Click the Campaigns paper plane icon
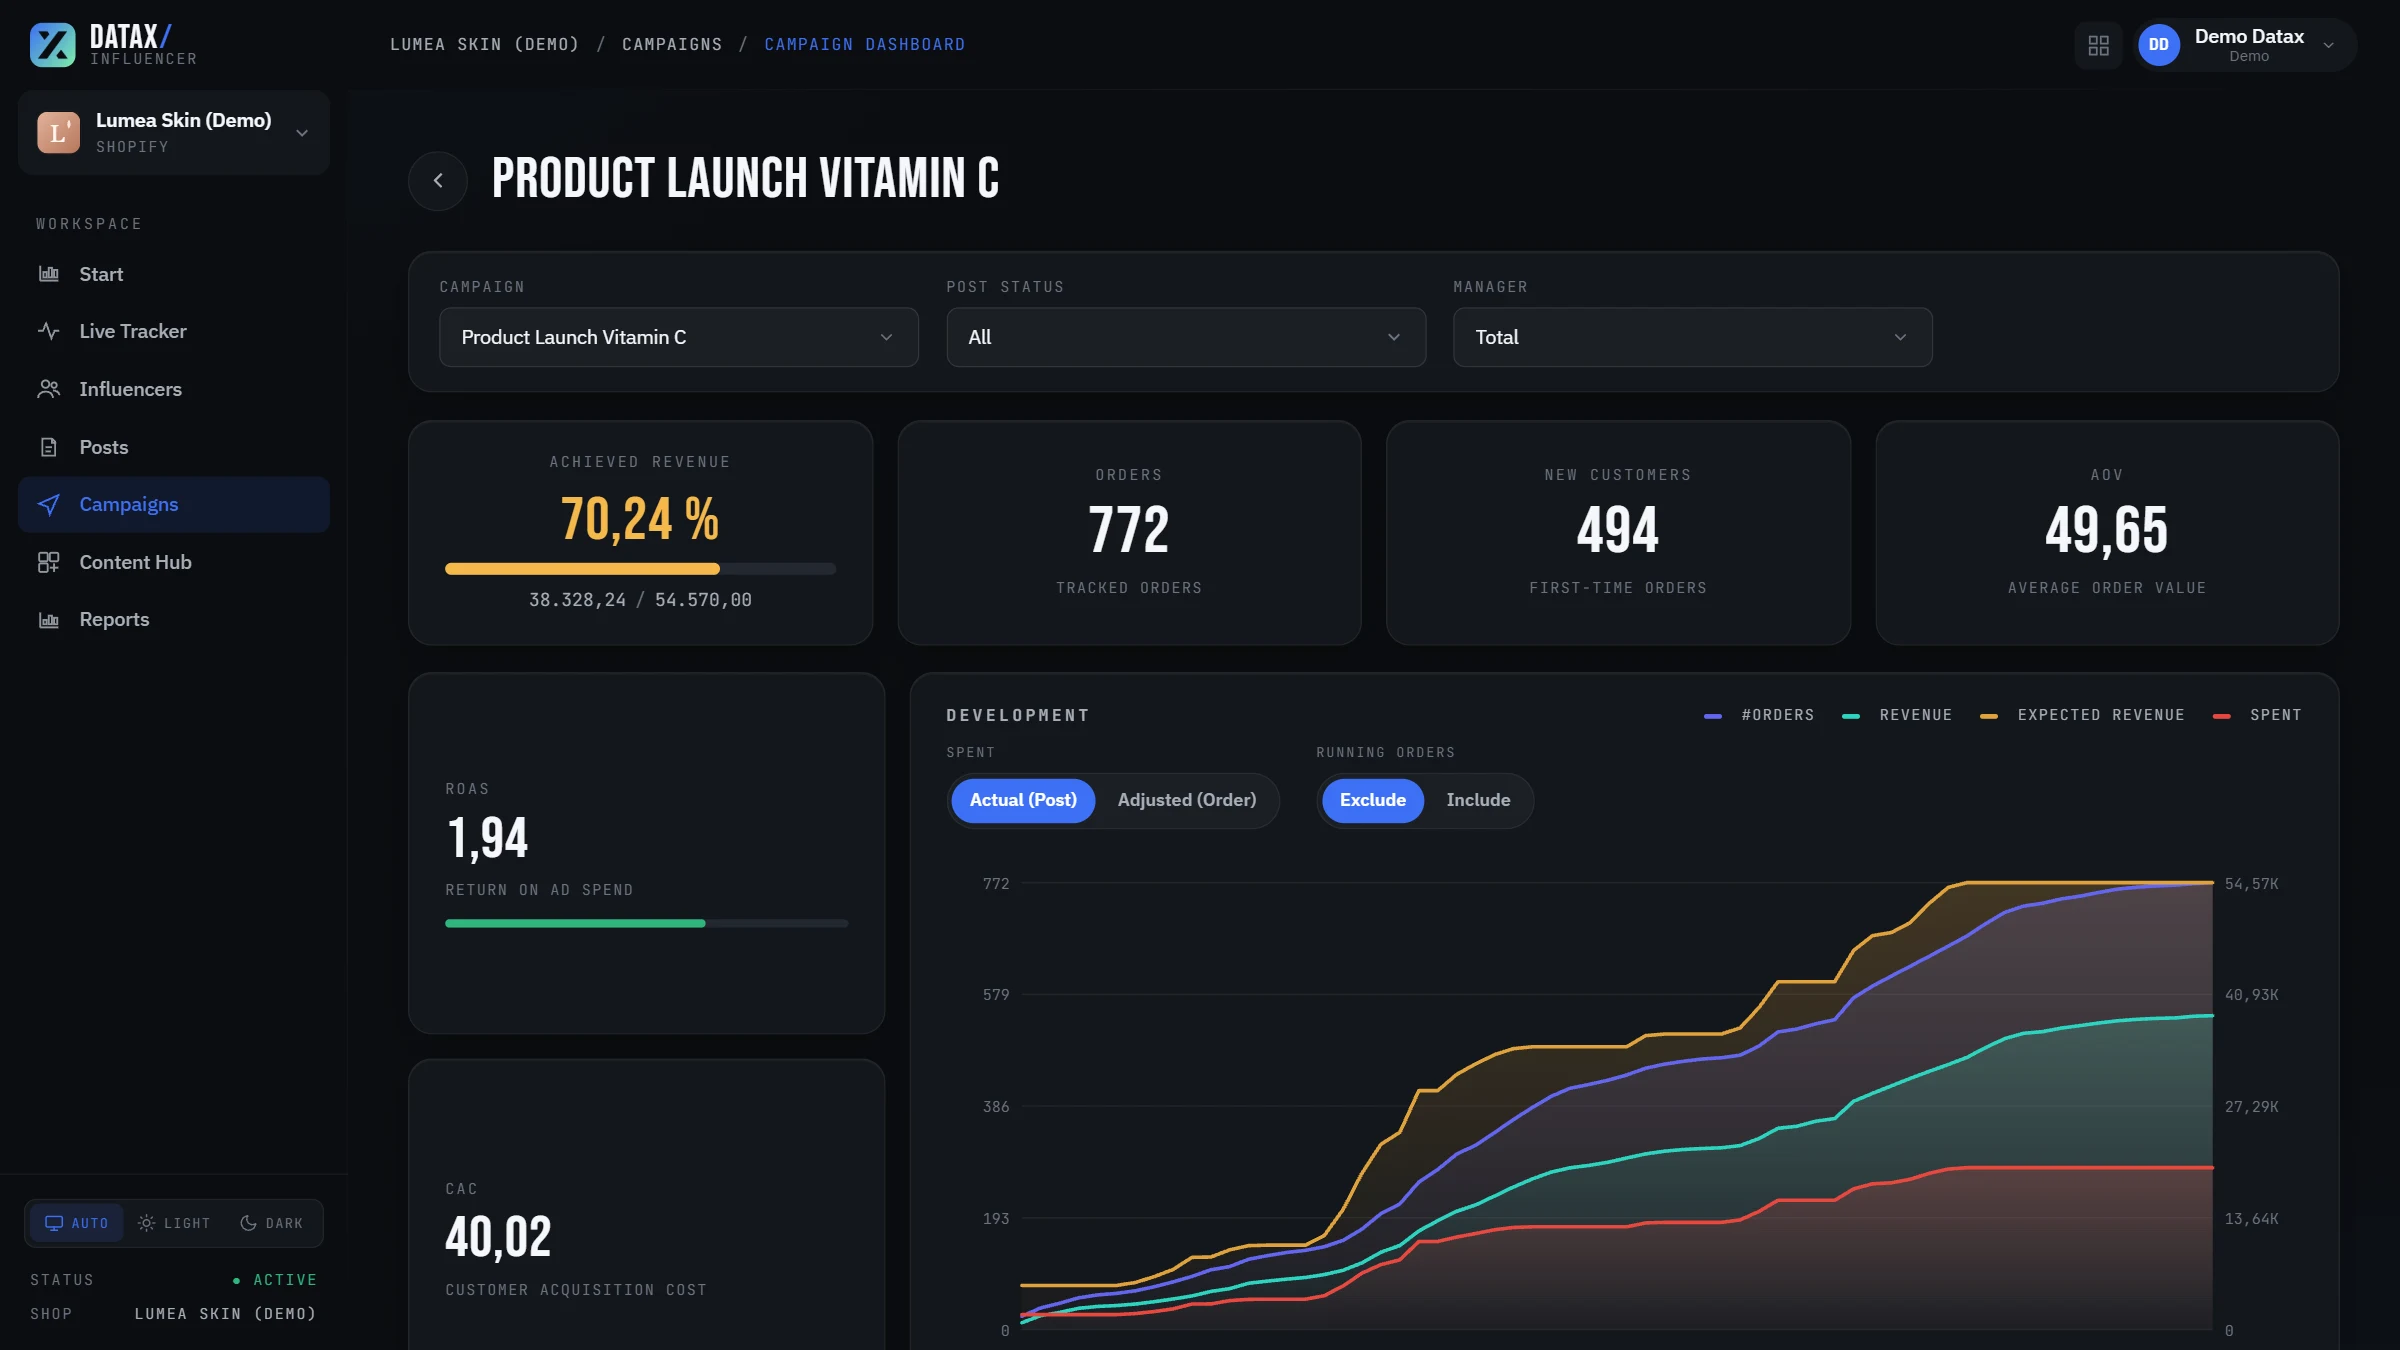Image resolution: width=2400 pixels, height=1350 pixels. coord(49,505)
